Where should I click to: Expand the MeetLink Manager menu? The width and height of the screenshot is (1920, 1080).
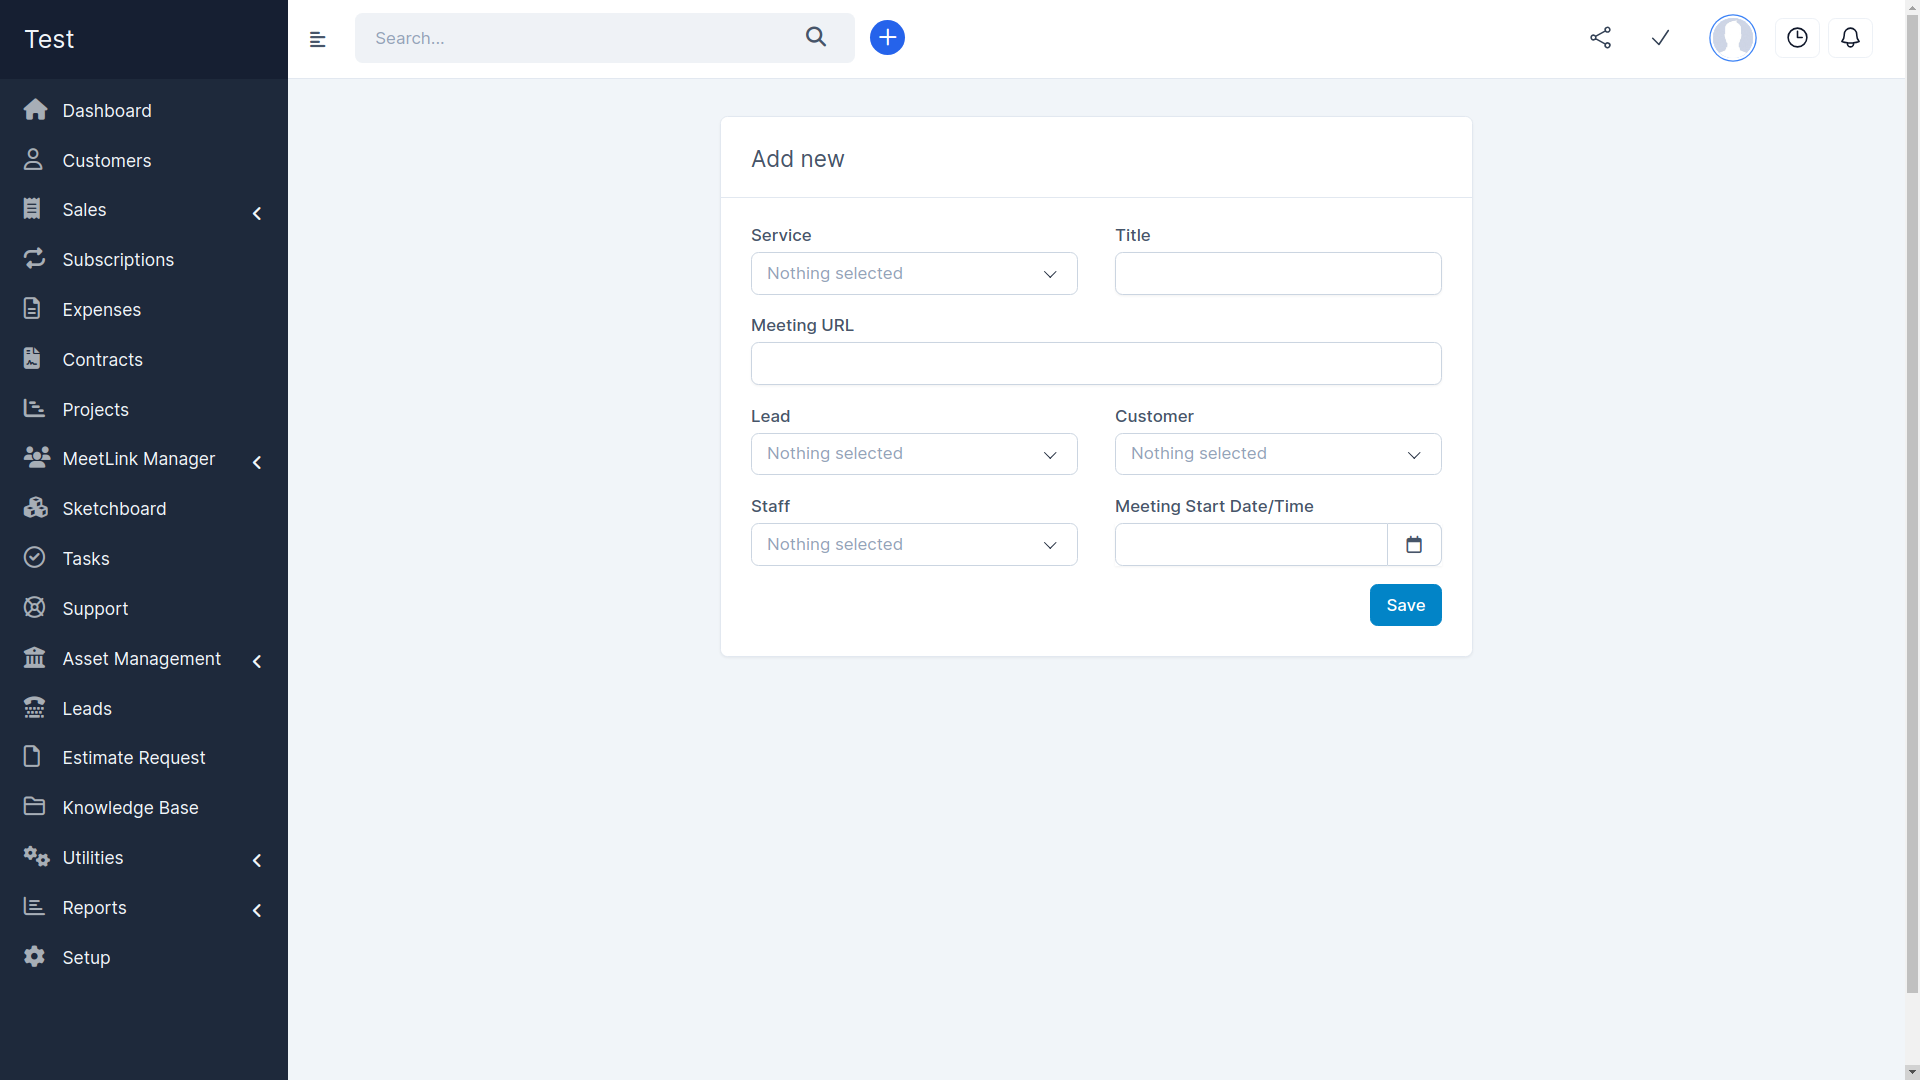tap(140, 459)
